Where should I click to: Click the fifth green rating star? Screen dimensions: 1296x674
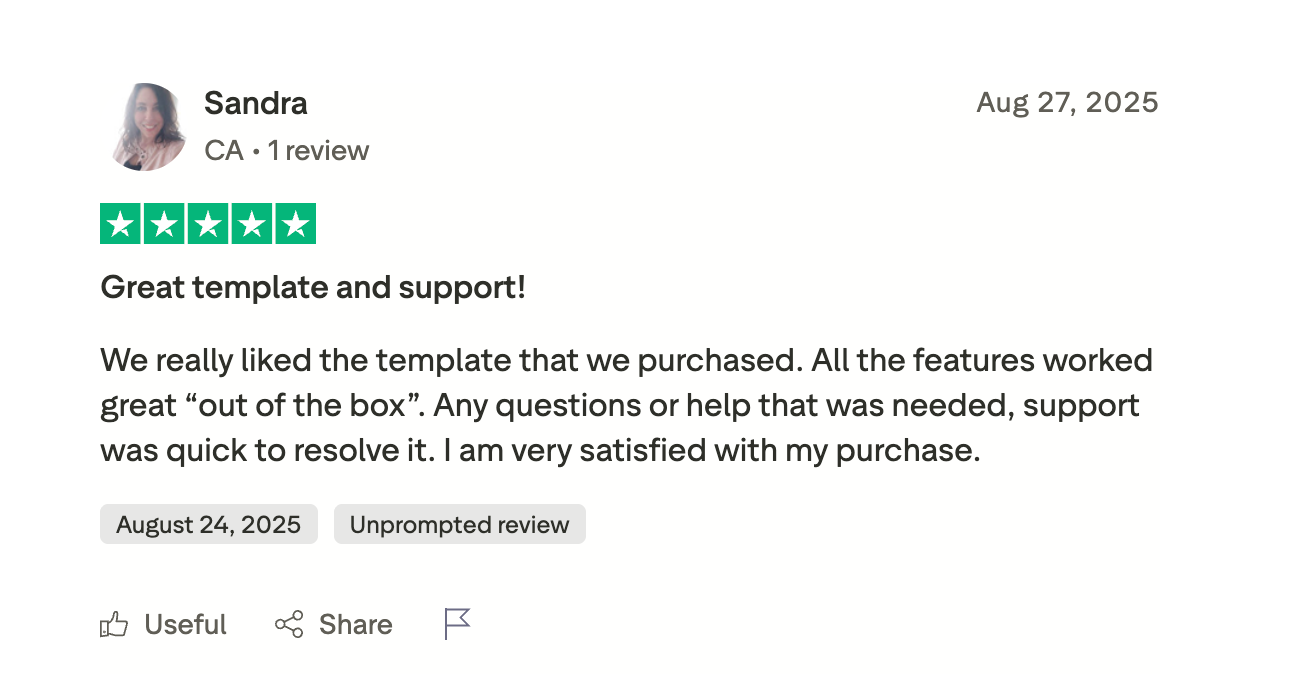pos(295,224)
